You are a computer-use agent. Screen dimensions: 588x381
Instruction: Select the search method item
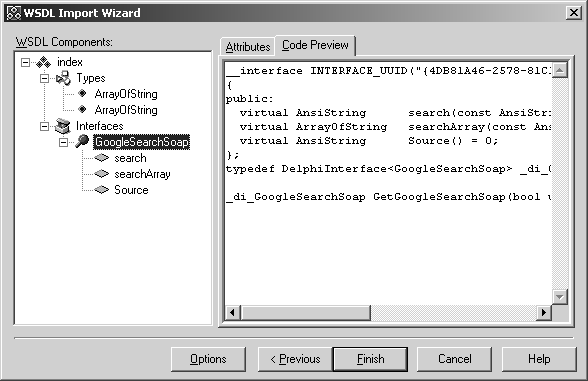(x=130, y=158)
